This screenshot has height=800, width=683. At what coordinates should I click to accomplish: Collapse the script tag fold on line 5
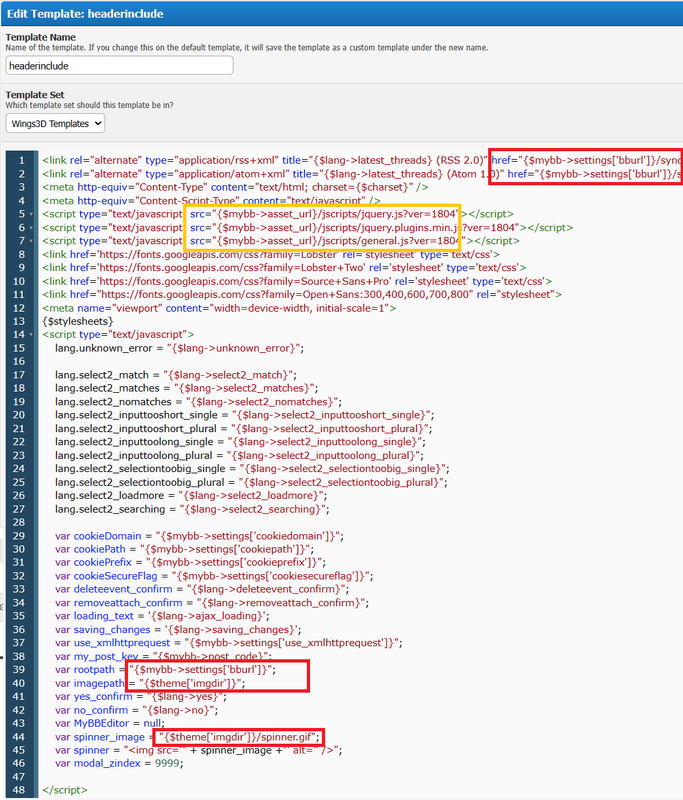pyautogui.click(x=31, y=214)
